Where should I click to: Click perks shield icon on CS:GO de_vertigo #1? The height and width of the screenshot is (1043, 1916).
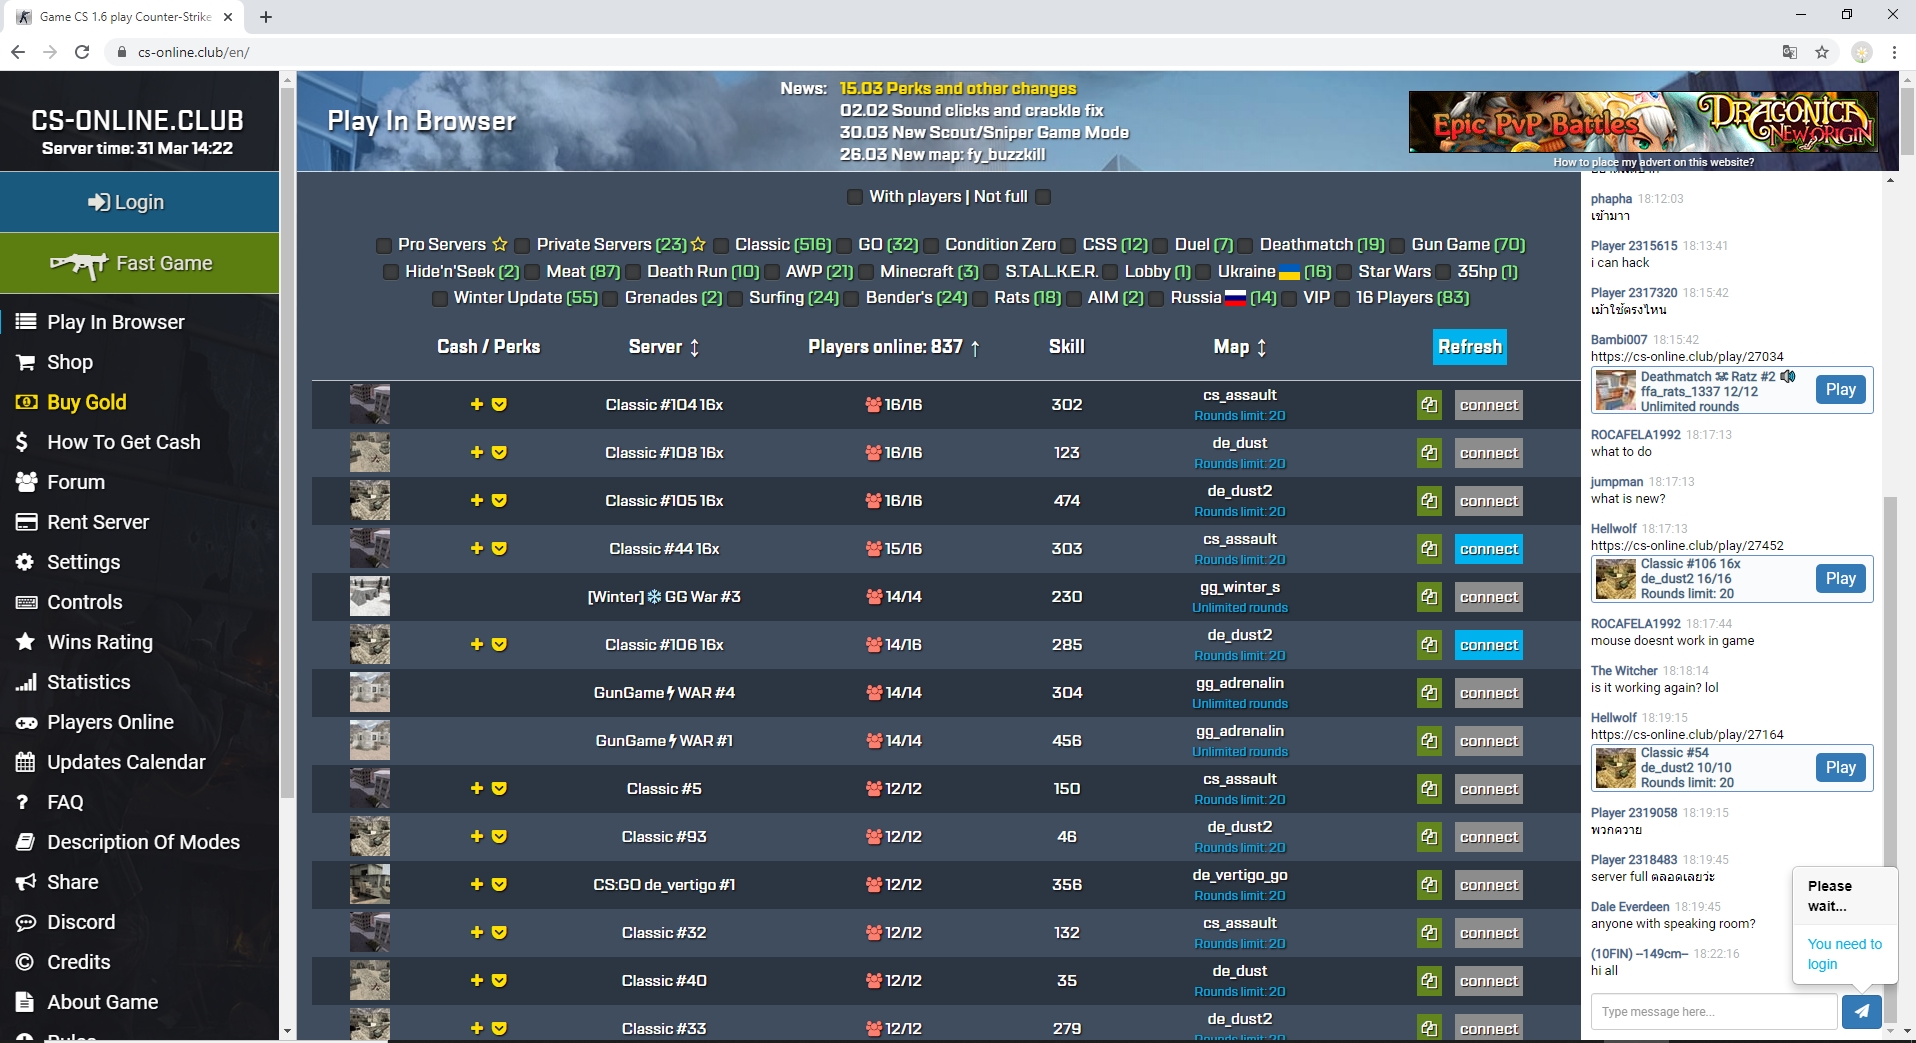point(499,884)
